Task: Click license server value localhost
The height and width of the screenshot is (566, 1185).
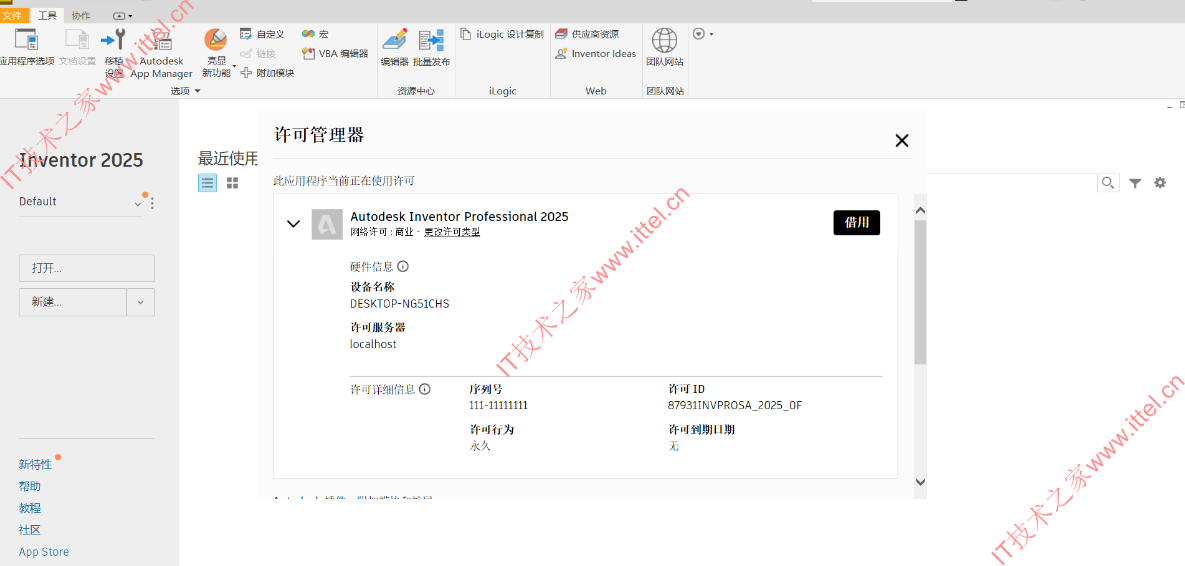Action: pos(373,344)
